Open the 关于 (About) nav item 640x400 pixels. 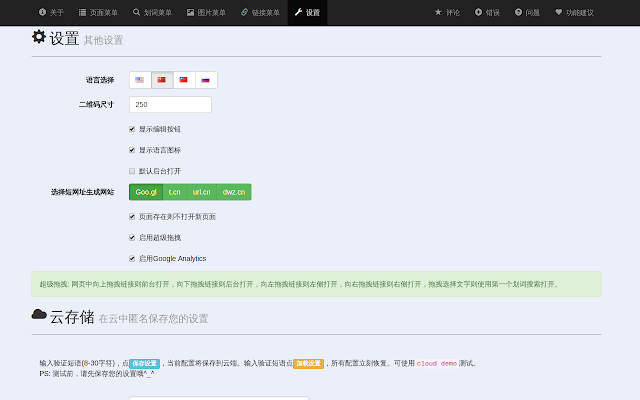click(x=51, y=13)
